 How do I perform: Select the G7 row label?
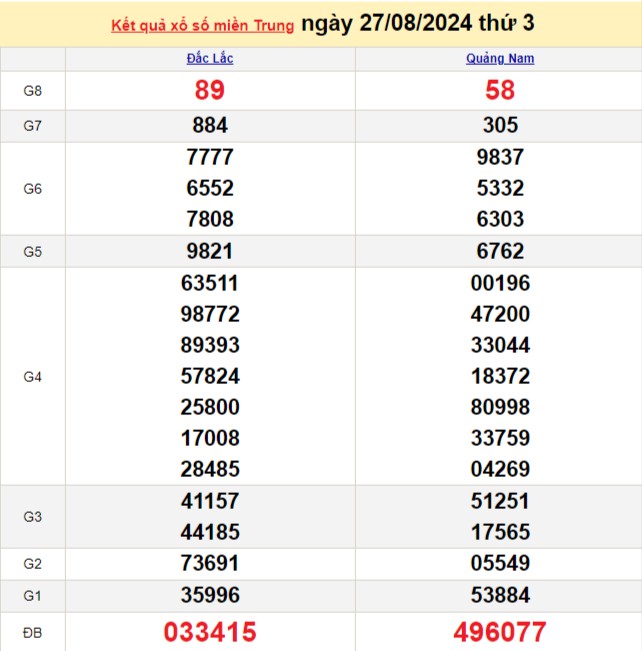pyautogui.click(x=32, y=125)
